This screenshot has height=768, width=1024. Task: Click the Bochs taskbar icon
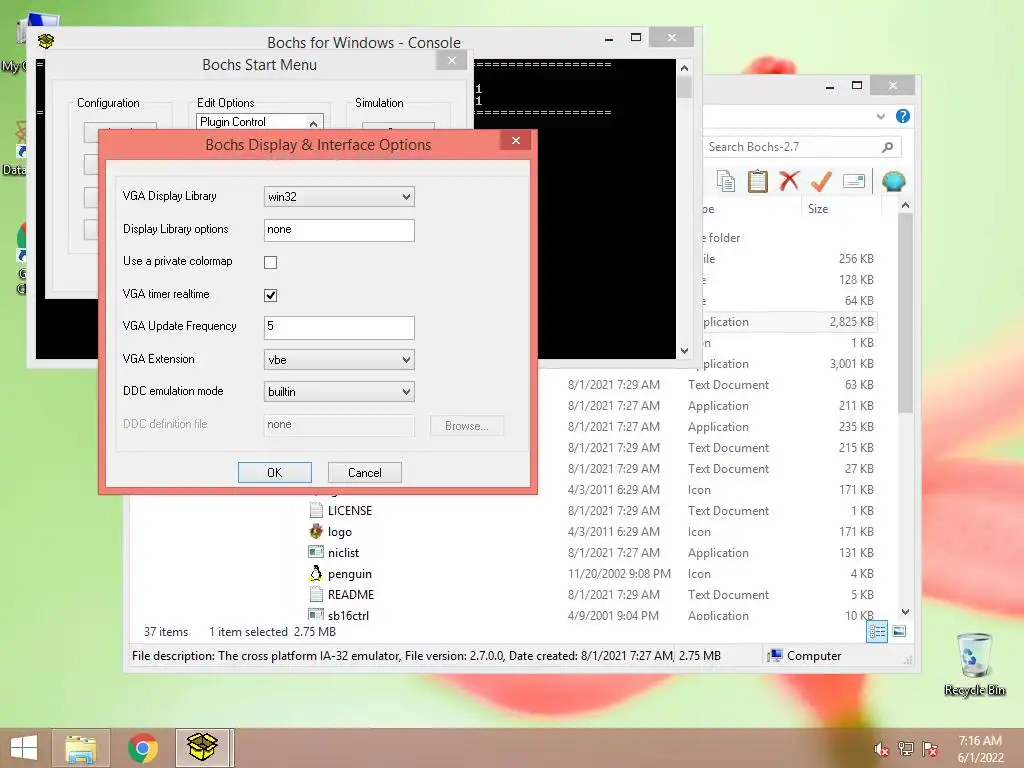[202, 748]
